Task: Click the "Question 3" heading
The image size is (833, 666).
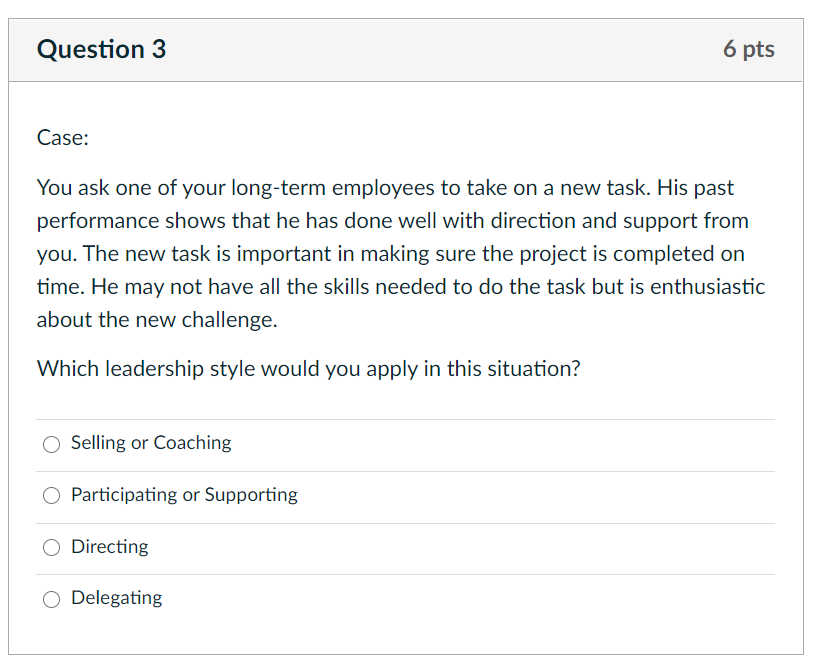Action: pyautogui.click(x=101, y=49)
